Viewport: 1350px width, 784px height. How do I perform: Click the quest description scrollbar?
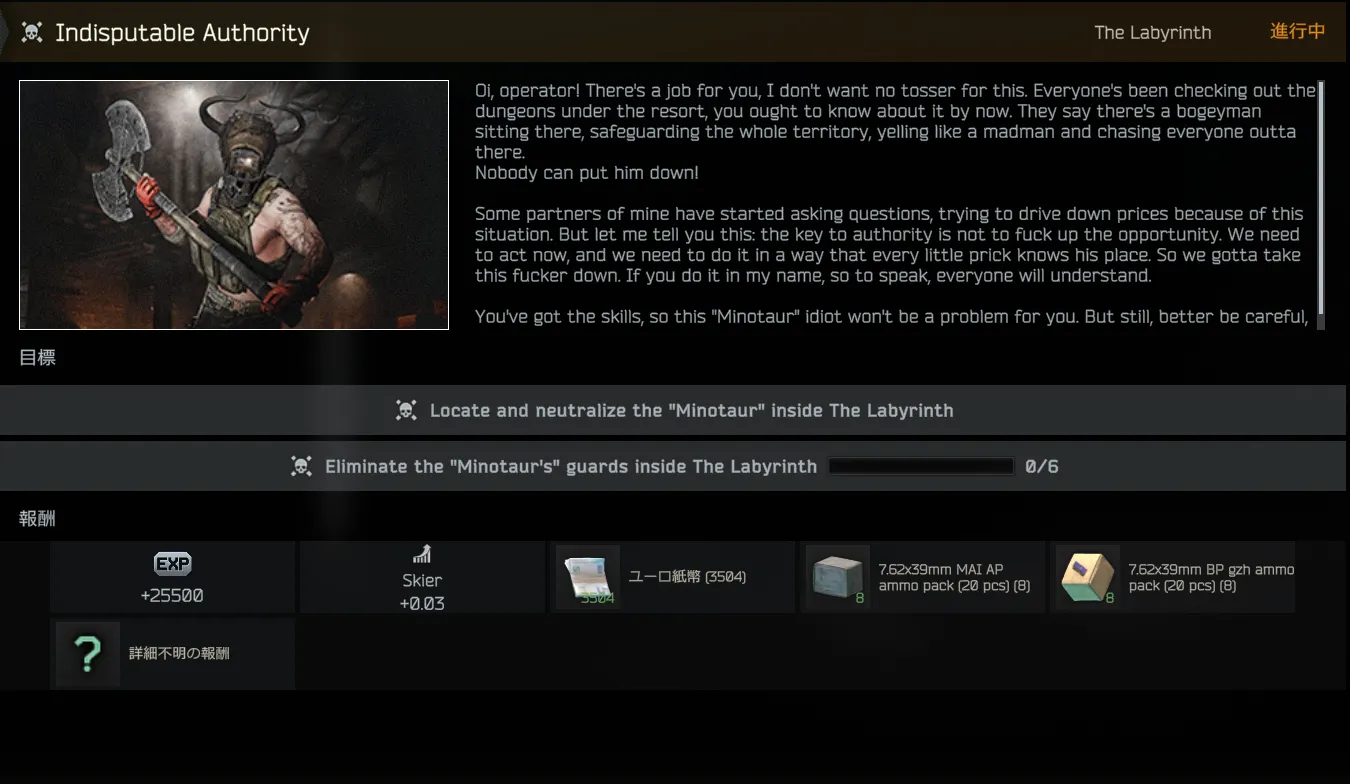[1321, 204]
